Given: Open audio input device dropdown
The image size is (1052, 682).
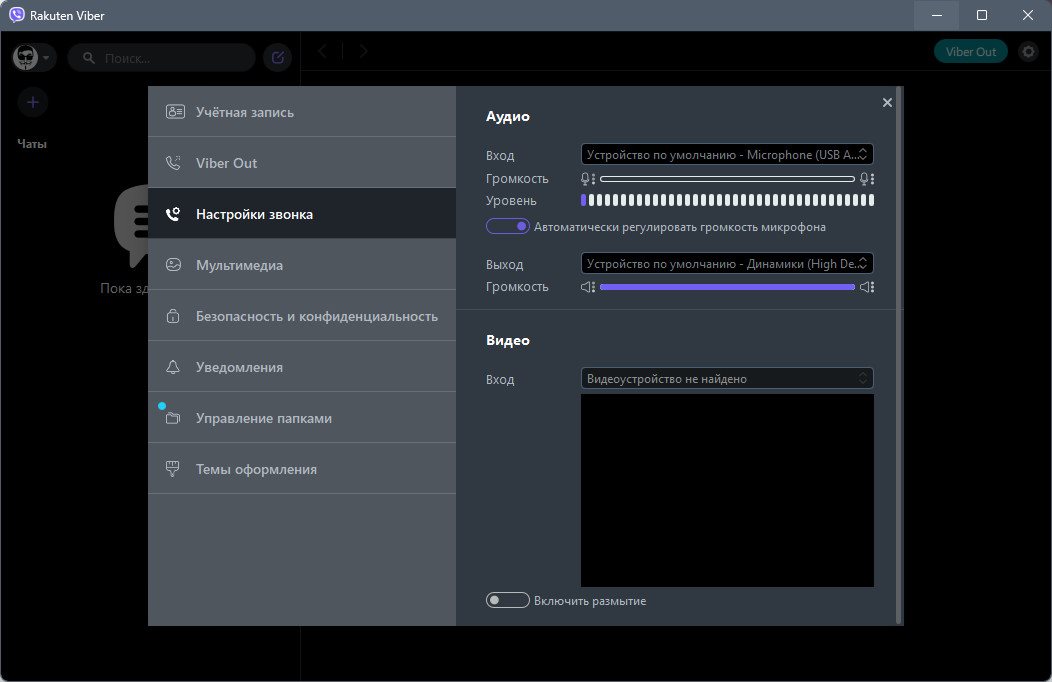Looking at the screenshot, I should coord(727,154).
